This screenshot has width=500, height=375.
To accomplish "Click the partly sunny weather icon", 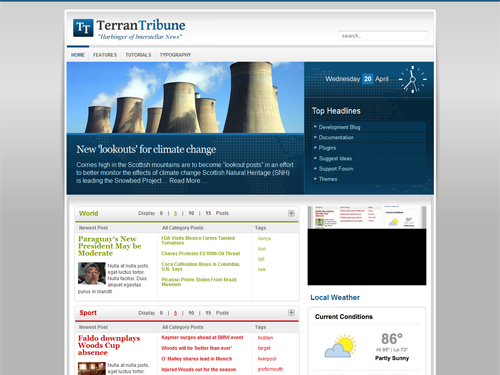I will 340,346.
